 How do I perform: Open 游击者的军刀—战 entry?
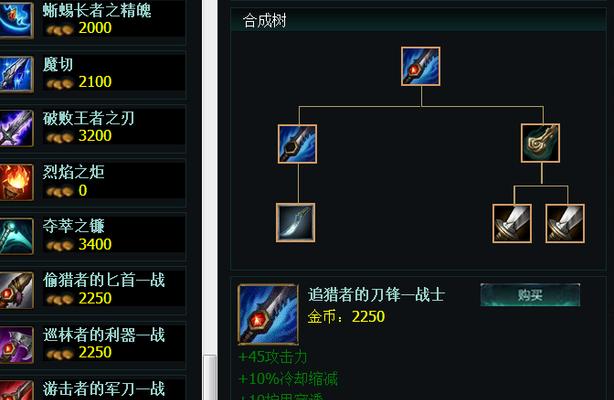coord(92,389)
